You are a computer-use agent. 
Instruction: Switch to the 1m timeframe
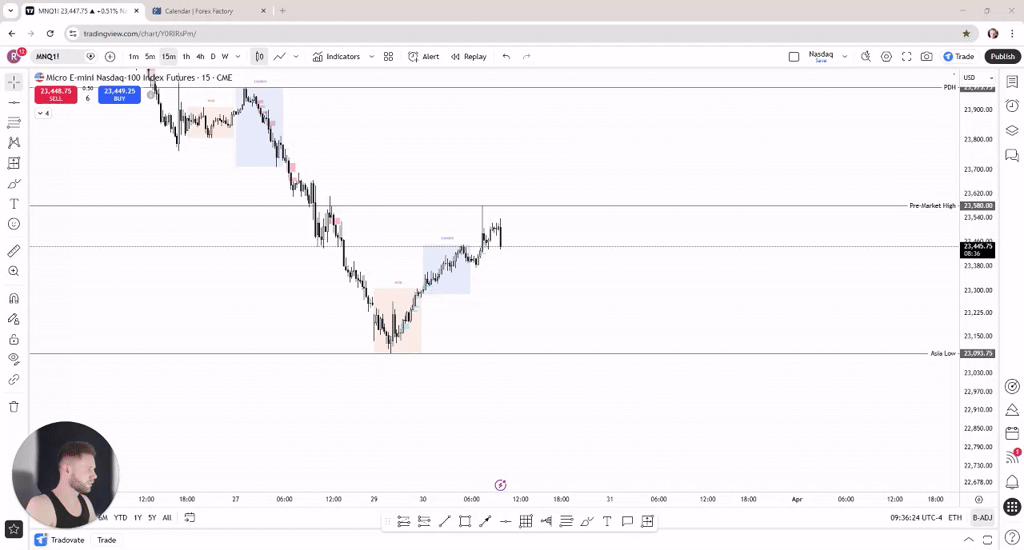click(133, 57)
